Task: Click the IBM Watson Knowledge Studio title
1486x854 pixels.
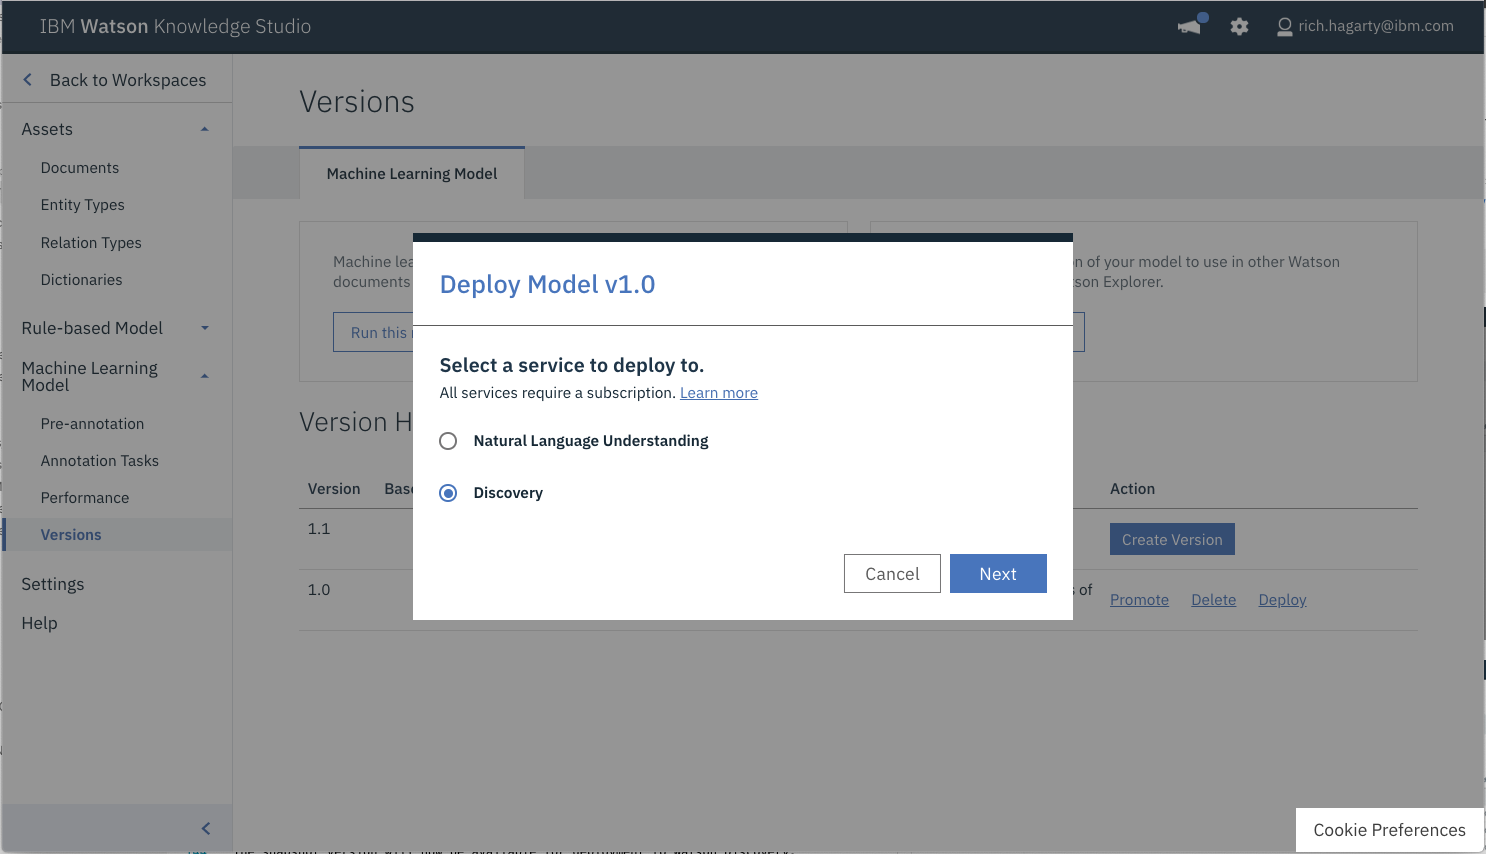Action: coord(175,27)
